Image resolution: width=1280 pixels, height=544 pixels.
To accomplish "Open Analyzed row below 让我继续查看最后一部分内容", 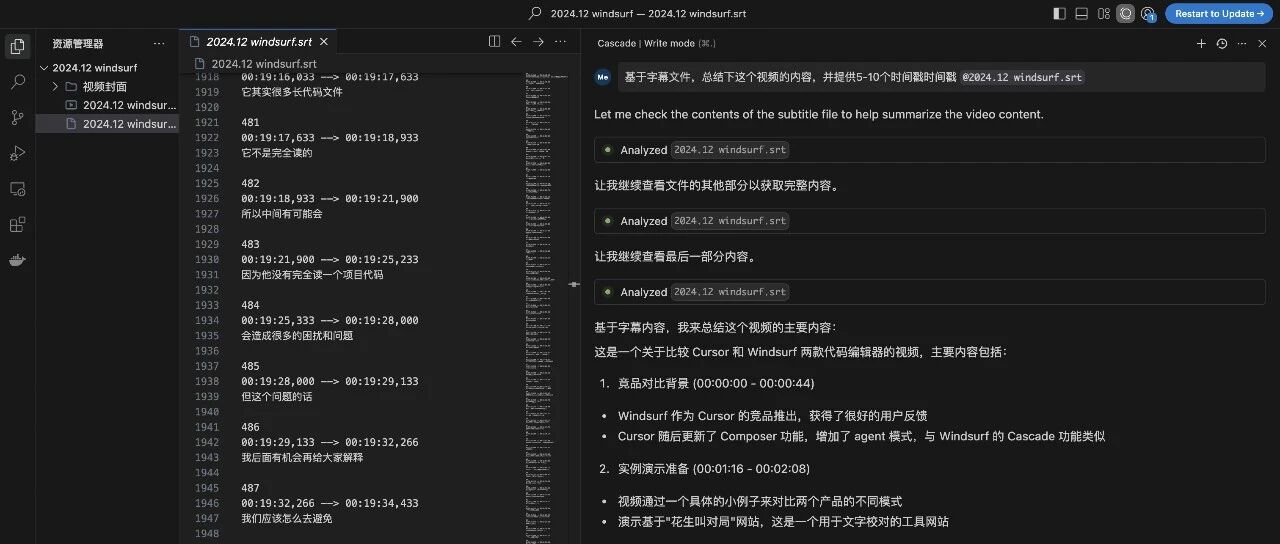I will pyautogui.click(x=929, y=292).
